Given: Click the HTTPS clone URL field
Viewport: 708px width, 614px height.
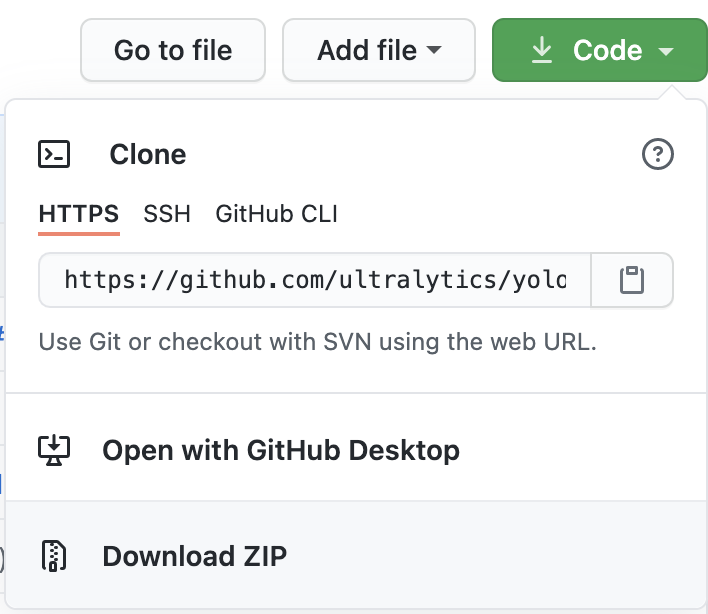Looking at the screenshot, I should point(314,280).
